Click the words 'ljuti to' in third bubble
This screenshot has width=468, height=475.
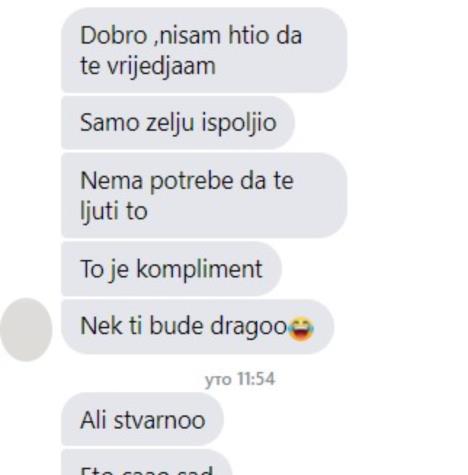[114, 211]
